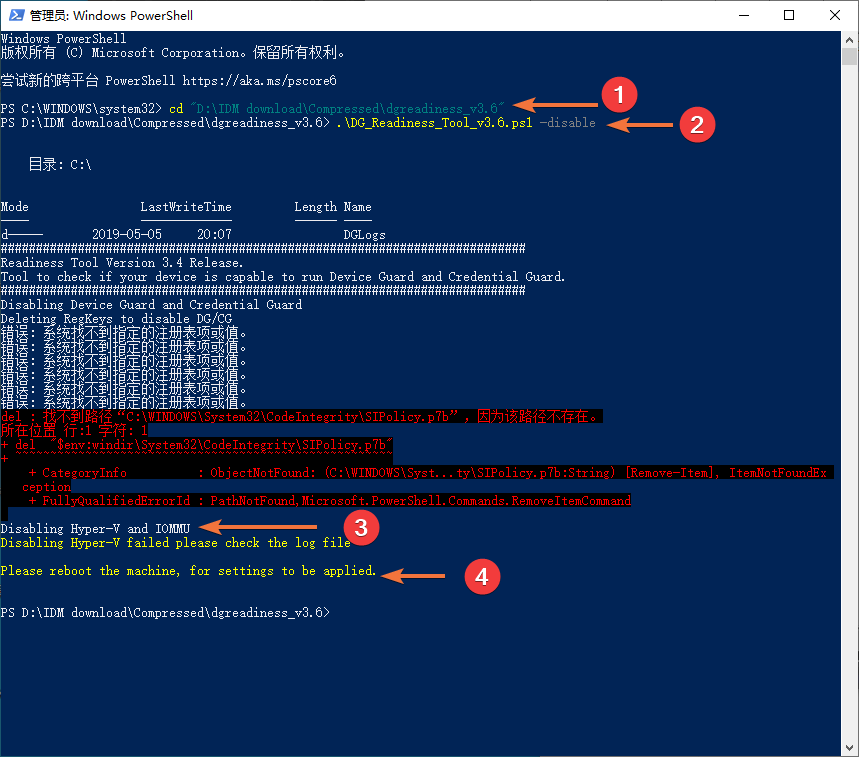Click the red callout badge numbered 4
This screenshot has height=757, width=859.
[482, 576]
